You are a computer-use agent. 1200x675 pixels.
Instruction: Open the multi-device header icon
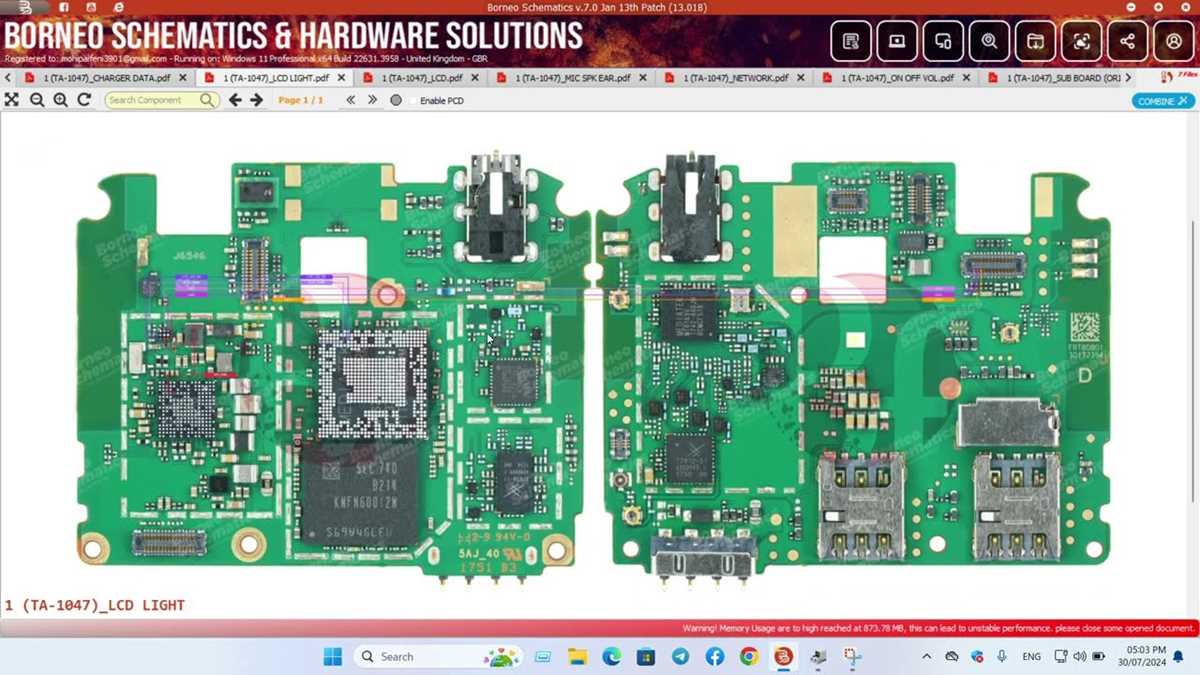point(943,42)
